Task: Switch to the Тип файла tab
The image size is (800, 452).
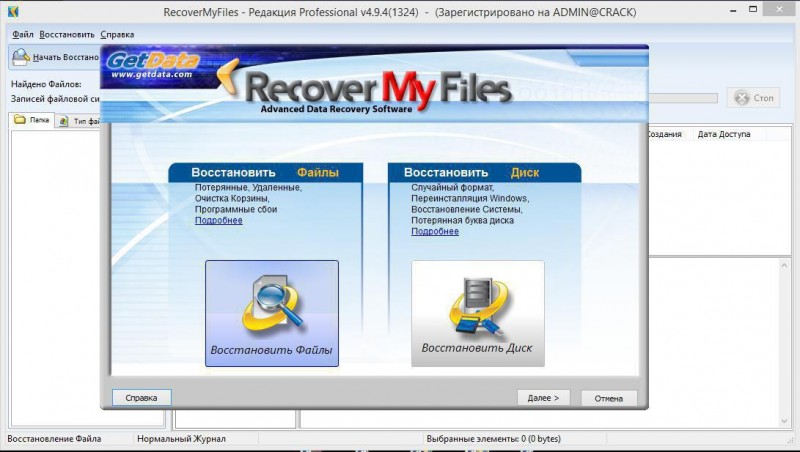Action: tap(79, 121)
